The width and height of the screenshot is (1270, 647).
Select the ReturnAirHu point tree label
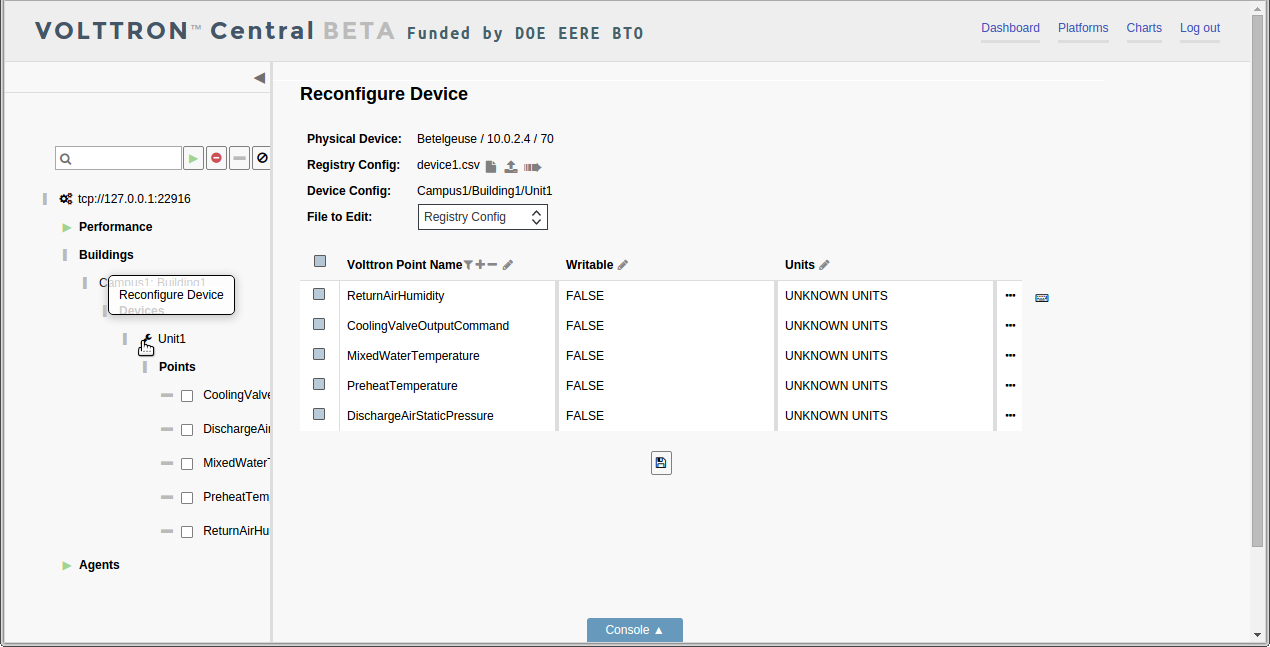click(236, 531)
